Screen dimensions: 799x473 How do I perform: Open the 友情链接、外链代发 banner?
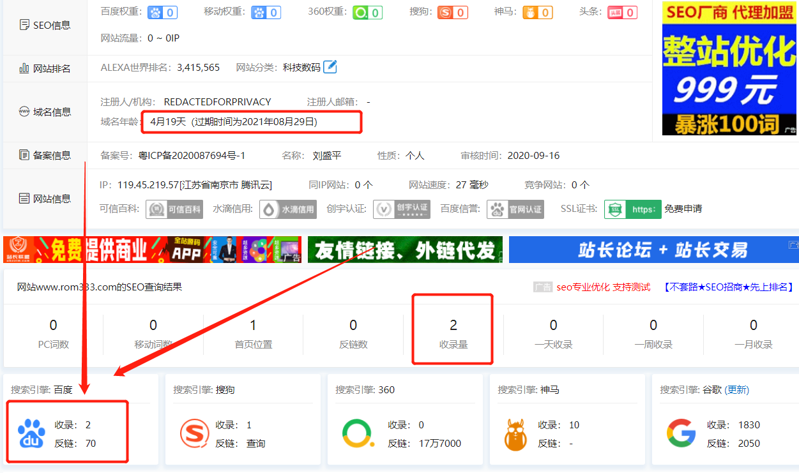coord(405,249)
